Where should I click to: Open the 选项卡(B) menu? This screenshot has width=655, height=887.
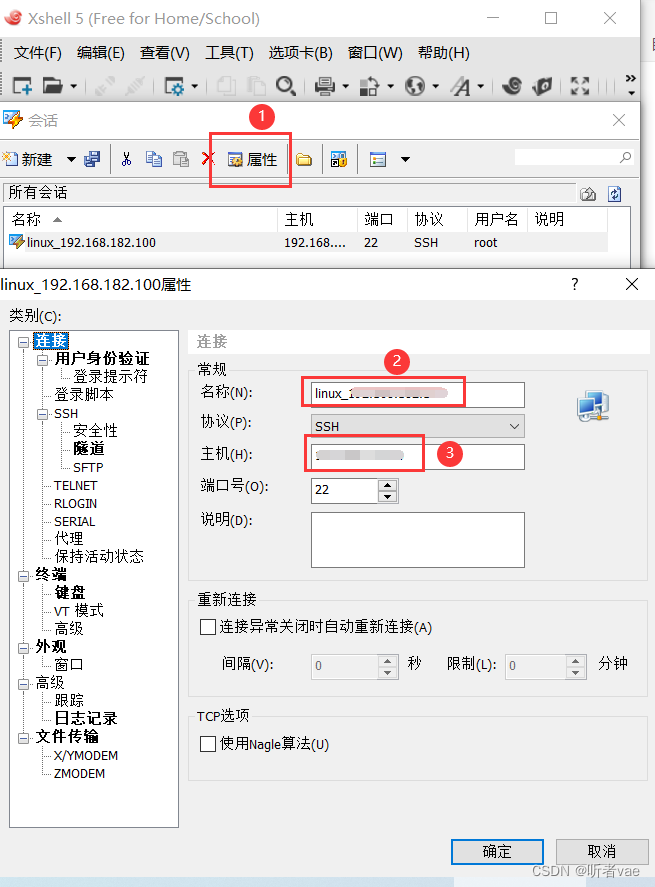click(300, 53)
